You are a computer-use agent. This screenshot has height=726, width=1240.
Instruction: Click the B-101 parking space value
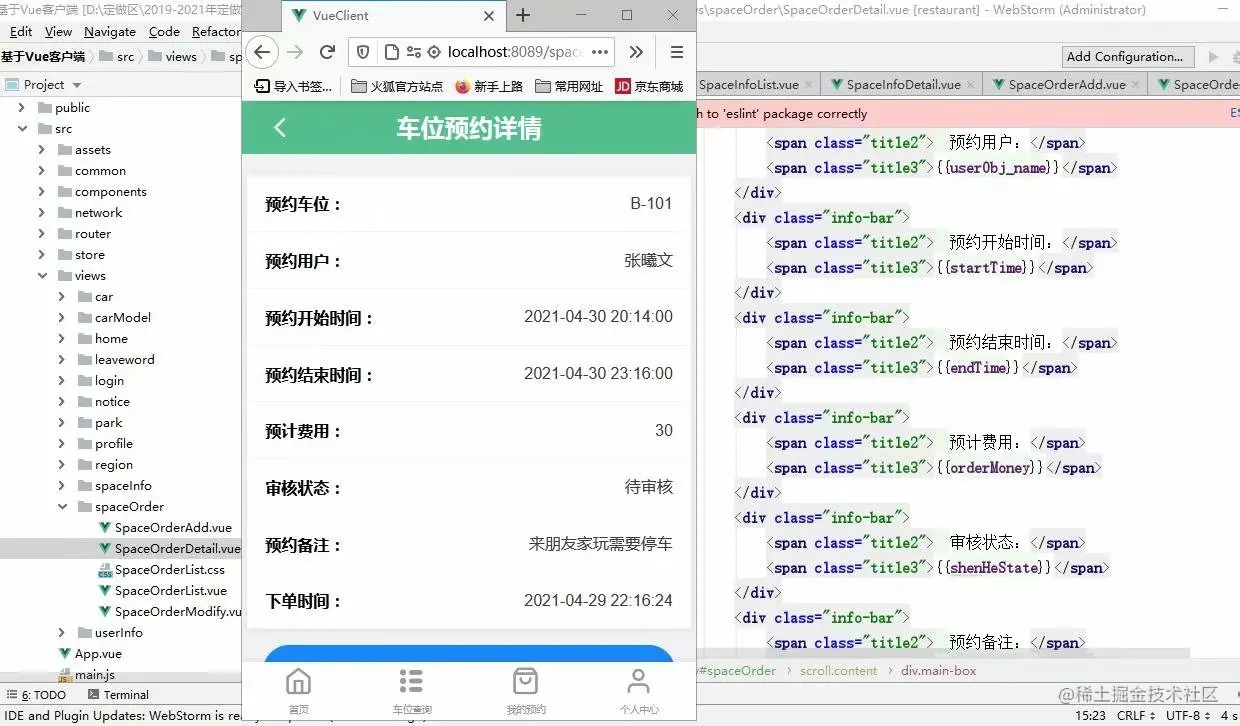point(651,203)
